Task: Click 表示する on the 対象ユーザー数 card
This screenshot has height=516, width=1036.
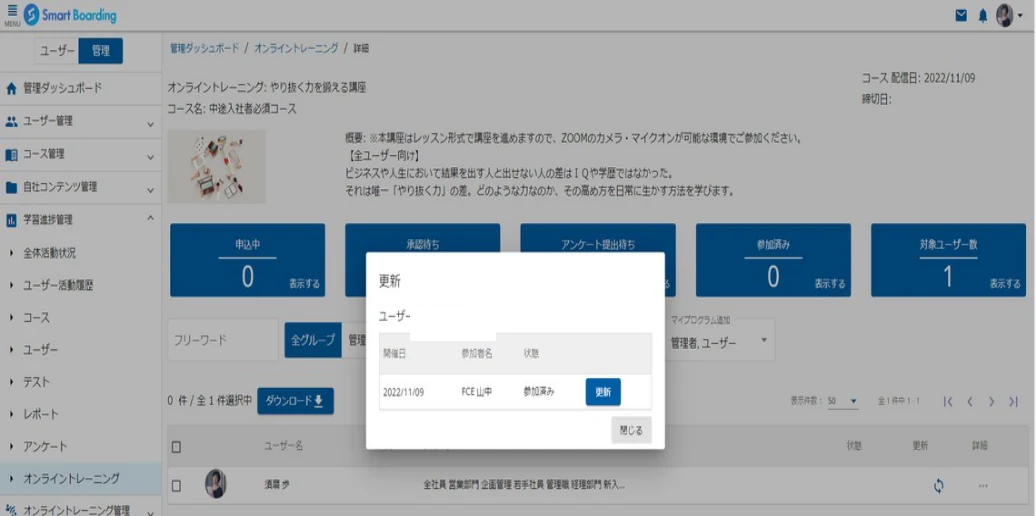Action: pyautogui.click(x=1005, y=284)
